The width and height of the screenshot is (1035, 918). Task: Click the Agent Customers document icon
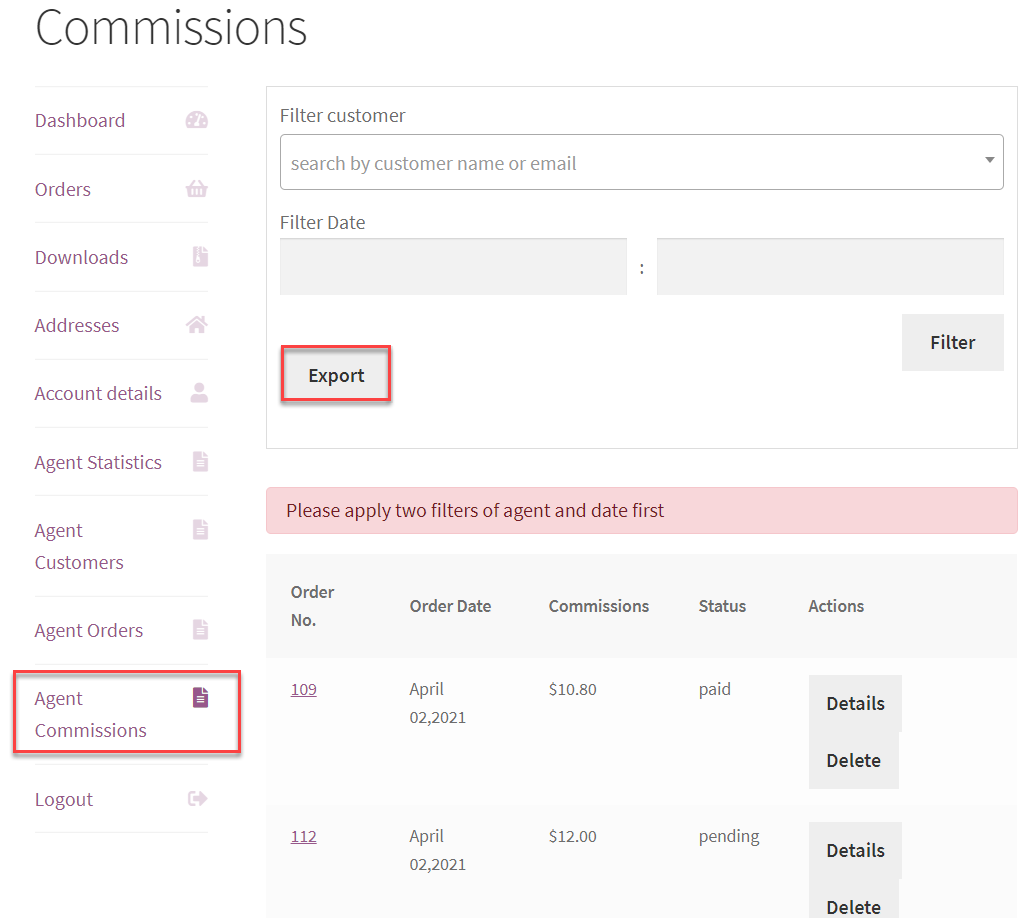click(200, 530)
